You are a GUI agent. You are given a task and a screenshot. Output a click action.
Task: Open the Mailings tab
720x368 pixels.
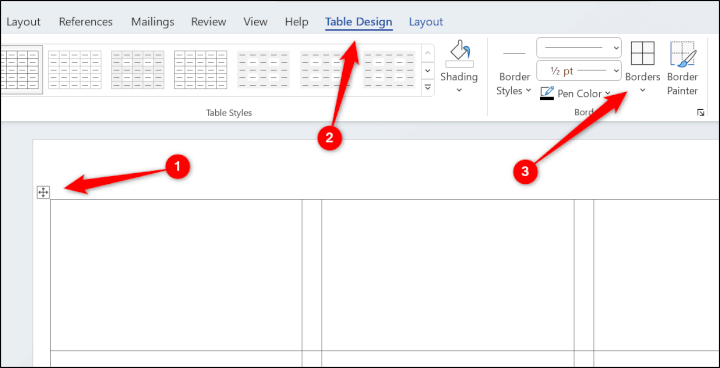point(153,22)
